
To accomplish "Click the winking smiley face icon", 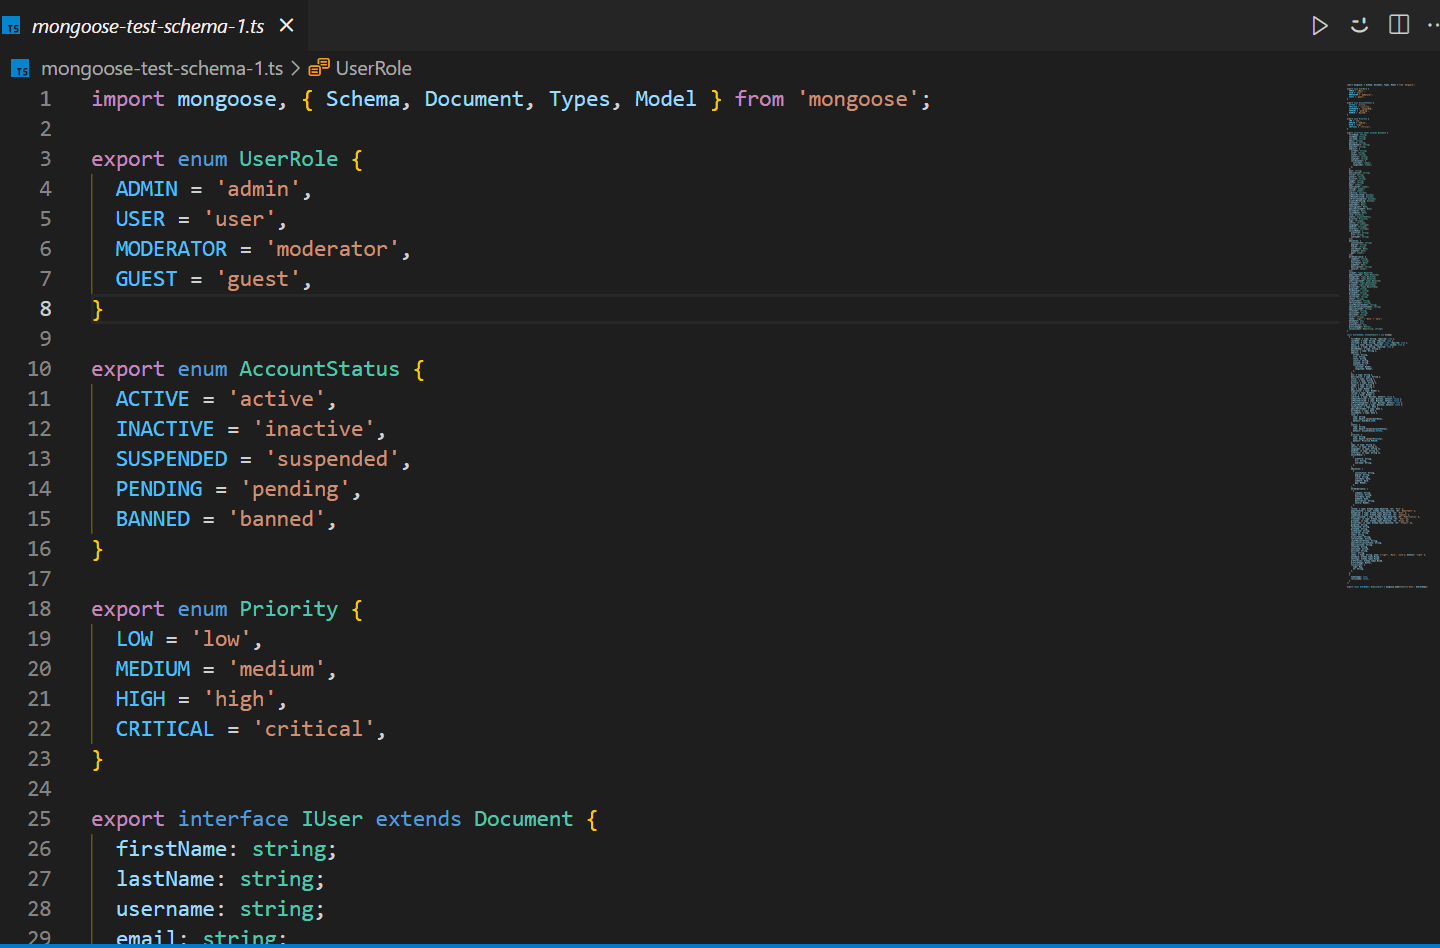I will click(x=1359, y=25).
